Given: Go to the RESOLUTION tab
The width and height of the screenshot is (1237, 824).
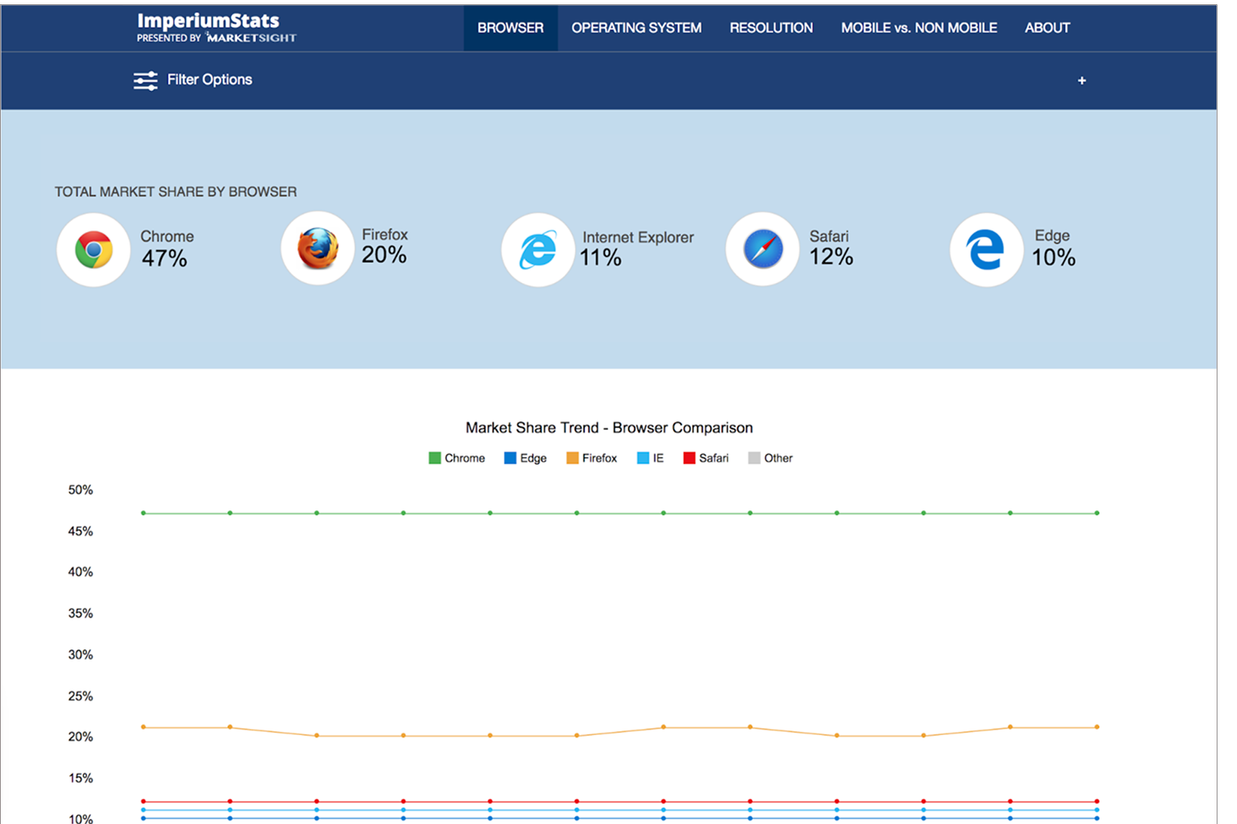Looking at the screenshot, I should click(x=771, y=28).
